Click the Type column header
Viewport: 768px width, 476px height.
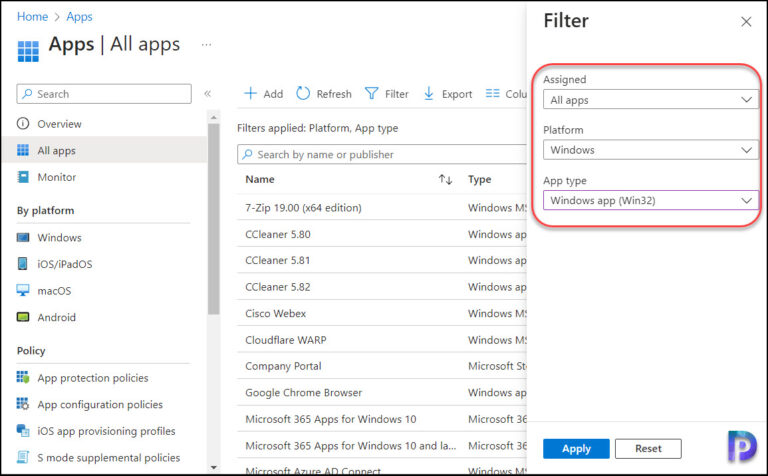coord(480,179)
